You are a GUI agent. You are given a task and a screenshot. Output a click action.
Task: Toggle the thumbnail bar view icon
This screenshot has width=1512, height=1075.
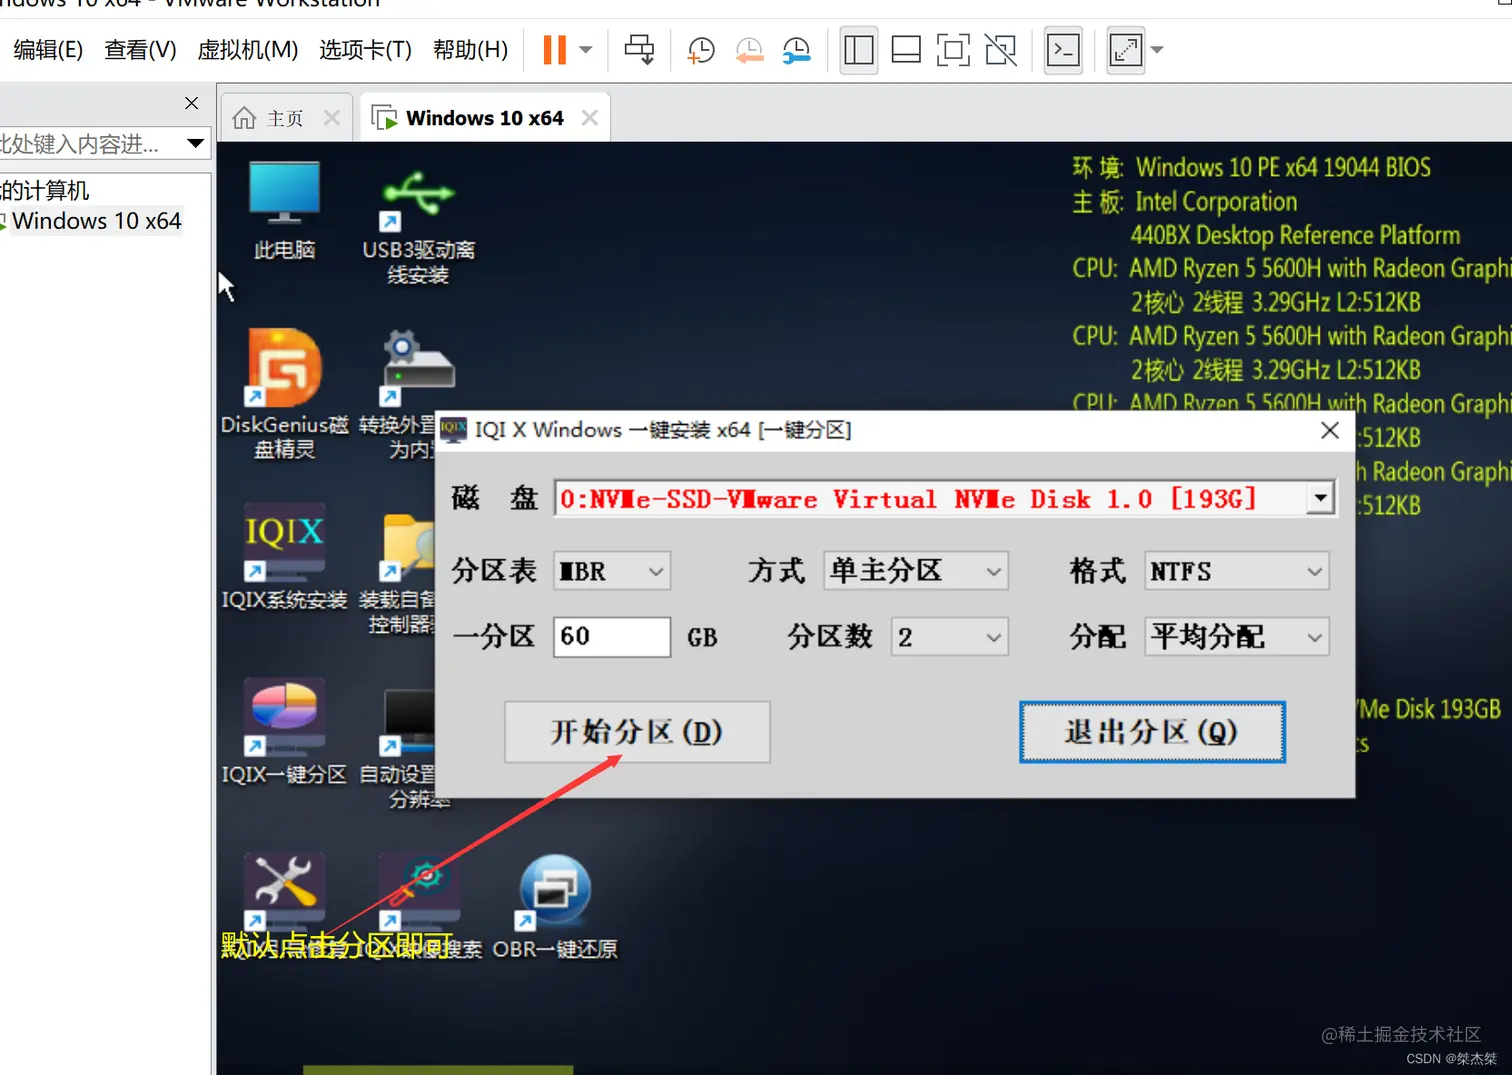coord(906,50)
